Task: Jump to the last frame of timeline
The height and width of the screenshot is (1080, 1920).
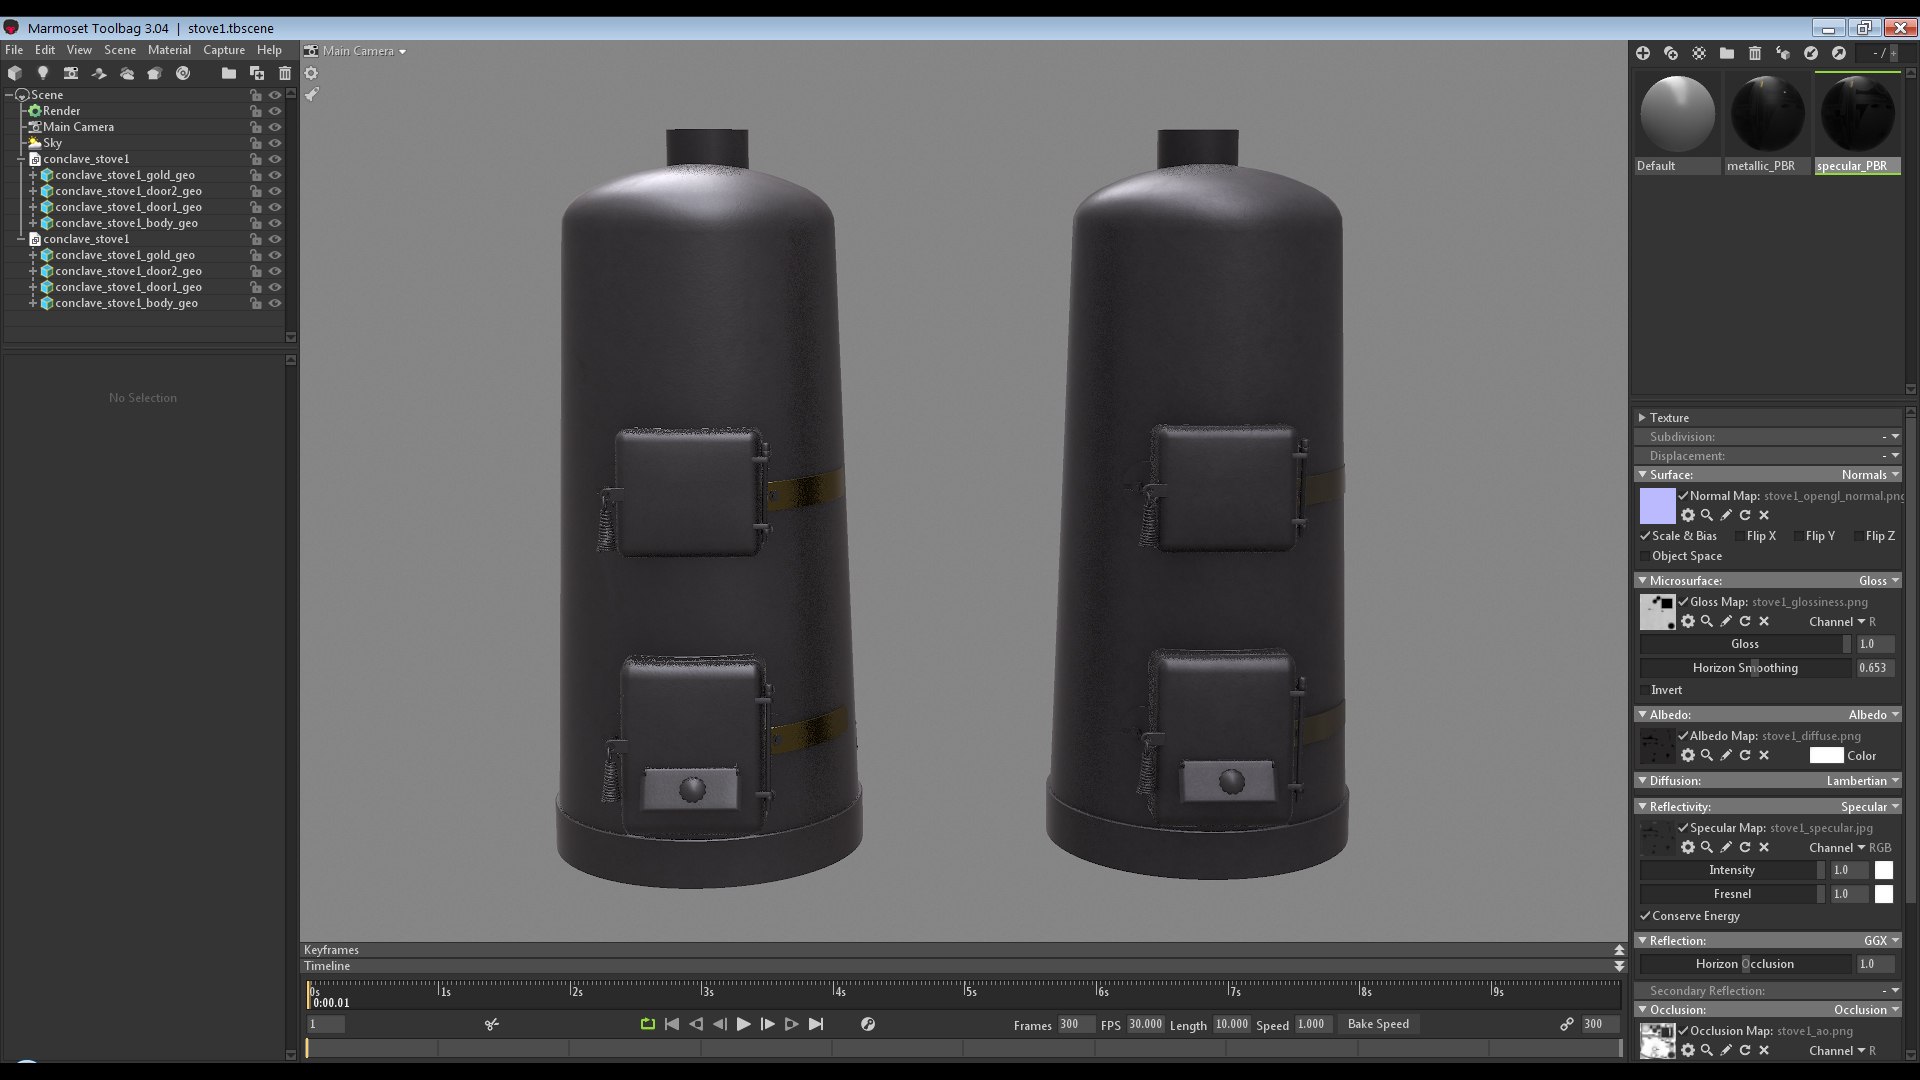Action: (816, 1024)
